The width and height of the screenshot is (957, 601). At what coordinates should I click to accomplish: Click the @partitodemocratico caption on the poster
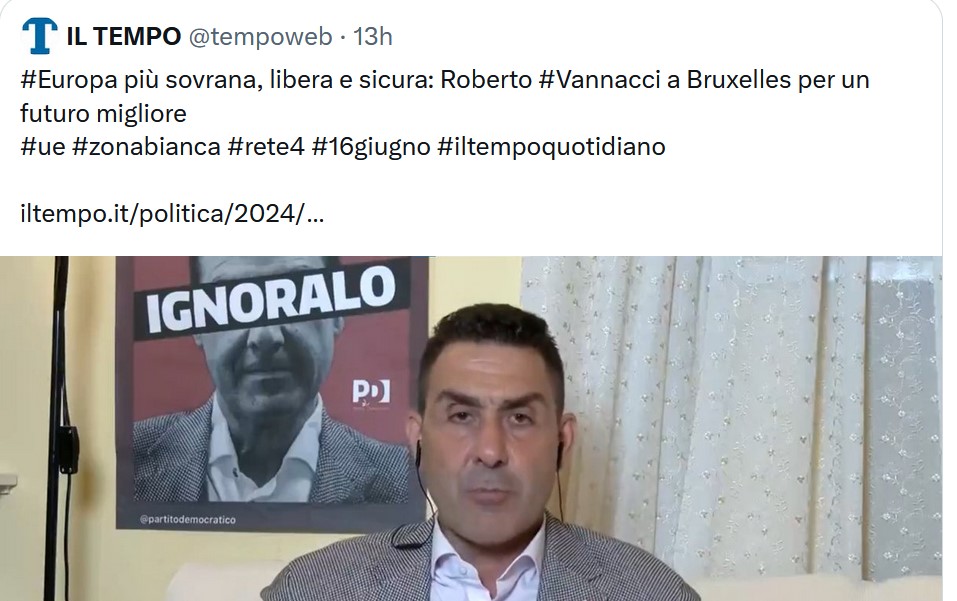[187, 520]
